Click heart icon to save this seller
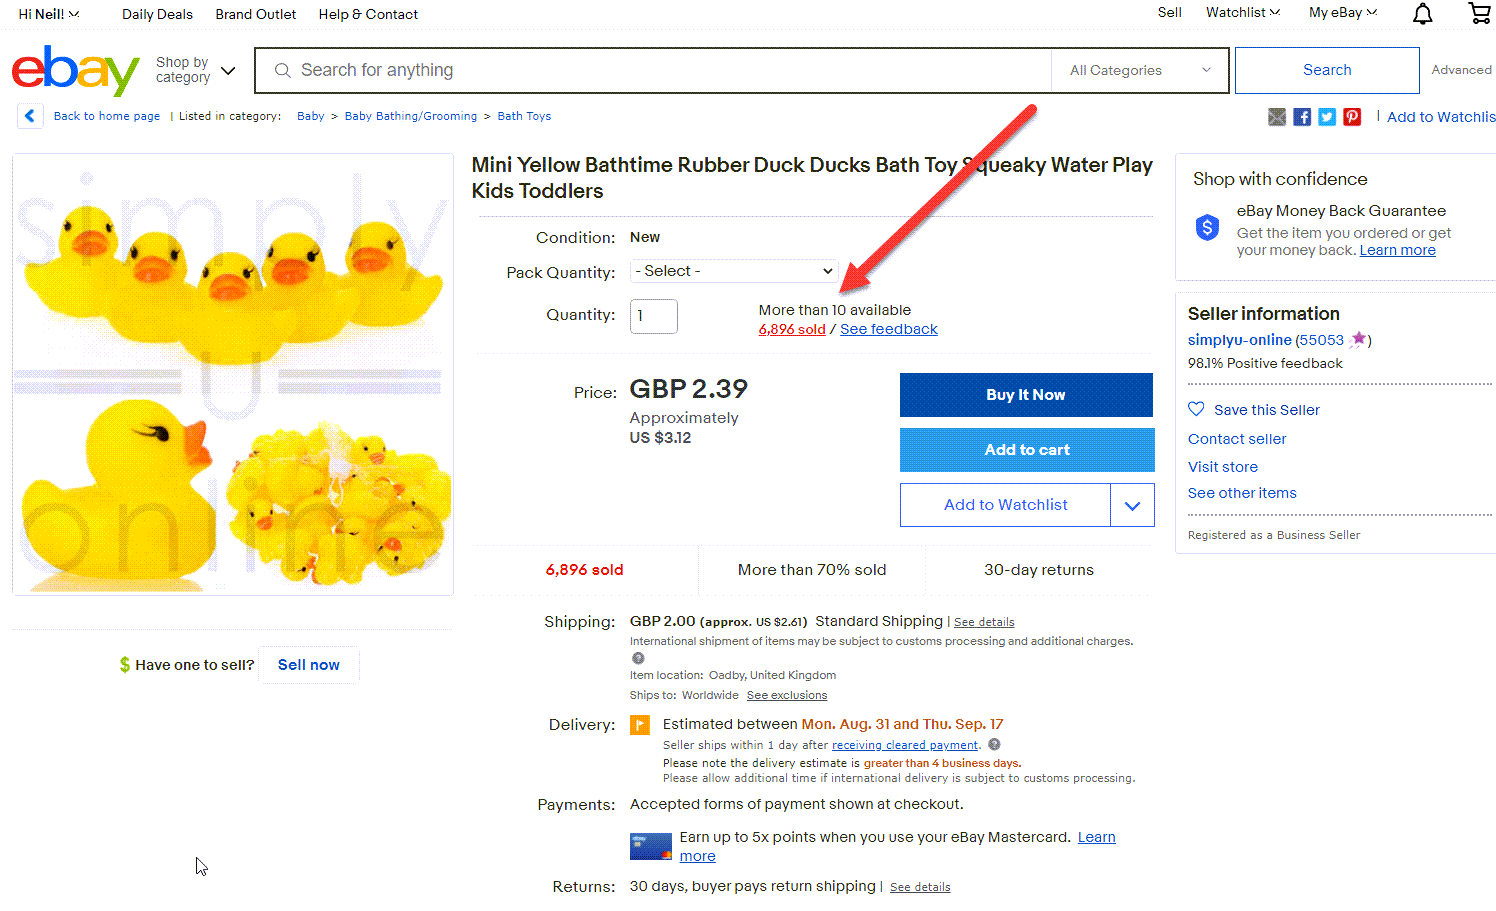This screenshot has height=911, width=1496. (1196, 409)
